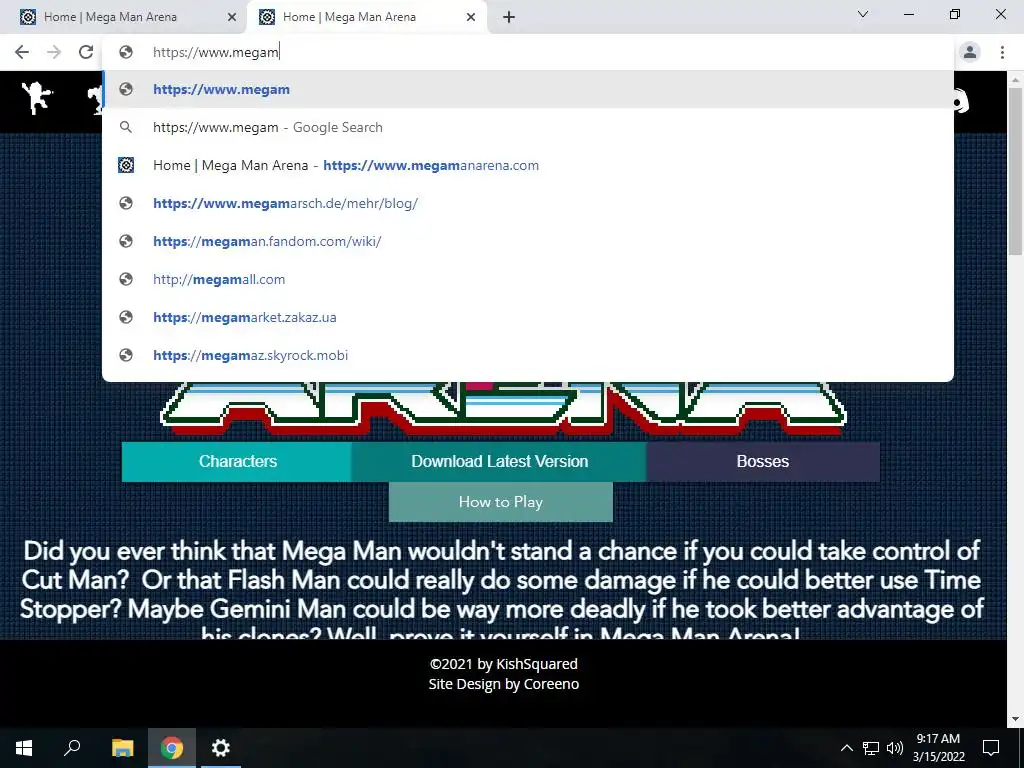Open Settings from the taskbar
This screenshot has width=1024, height=768.
(221, 748)
